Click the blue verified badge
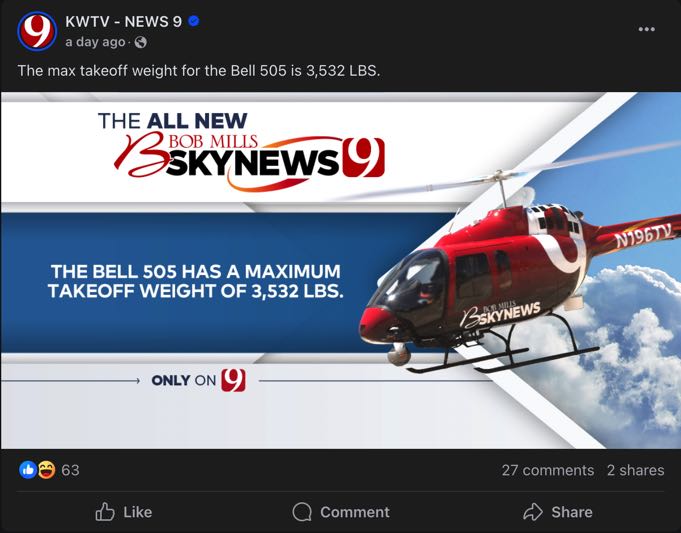The width and height of the screenshot is (681, 533). point(194,21)
